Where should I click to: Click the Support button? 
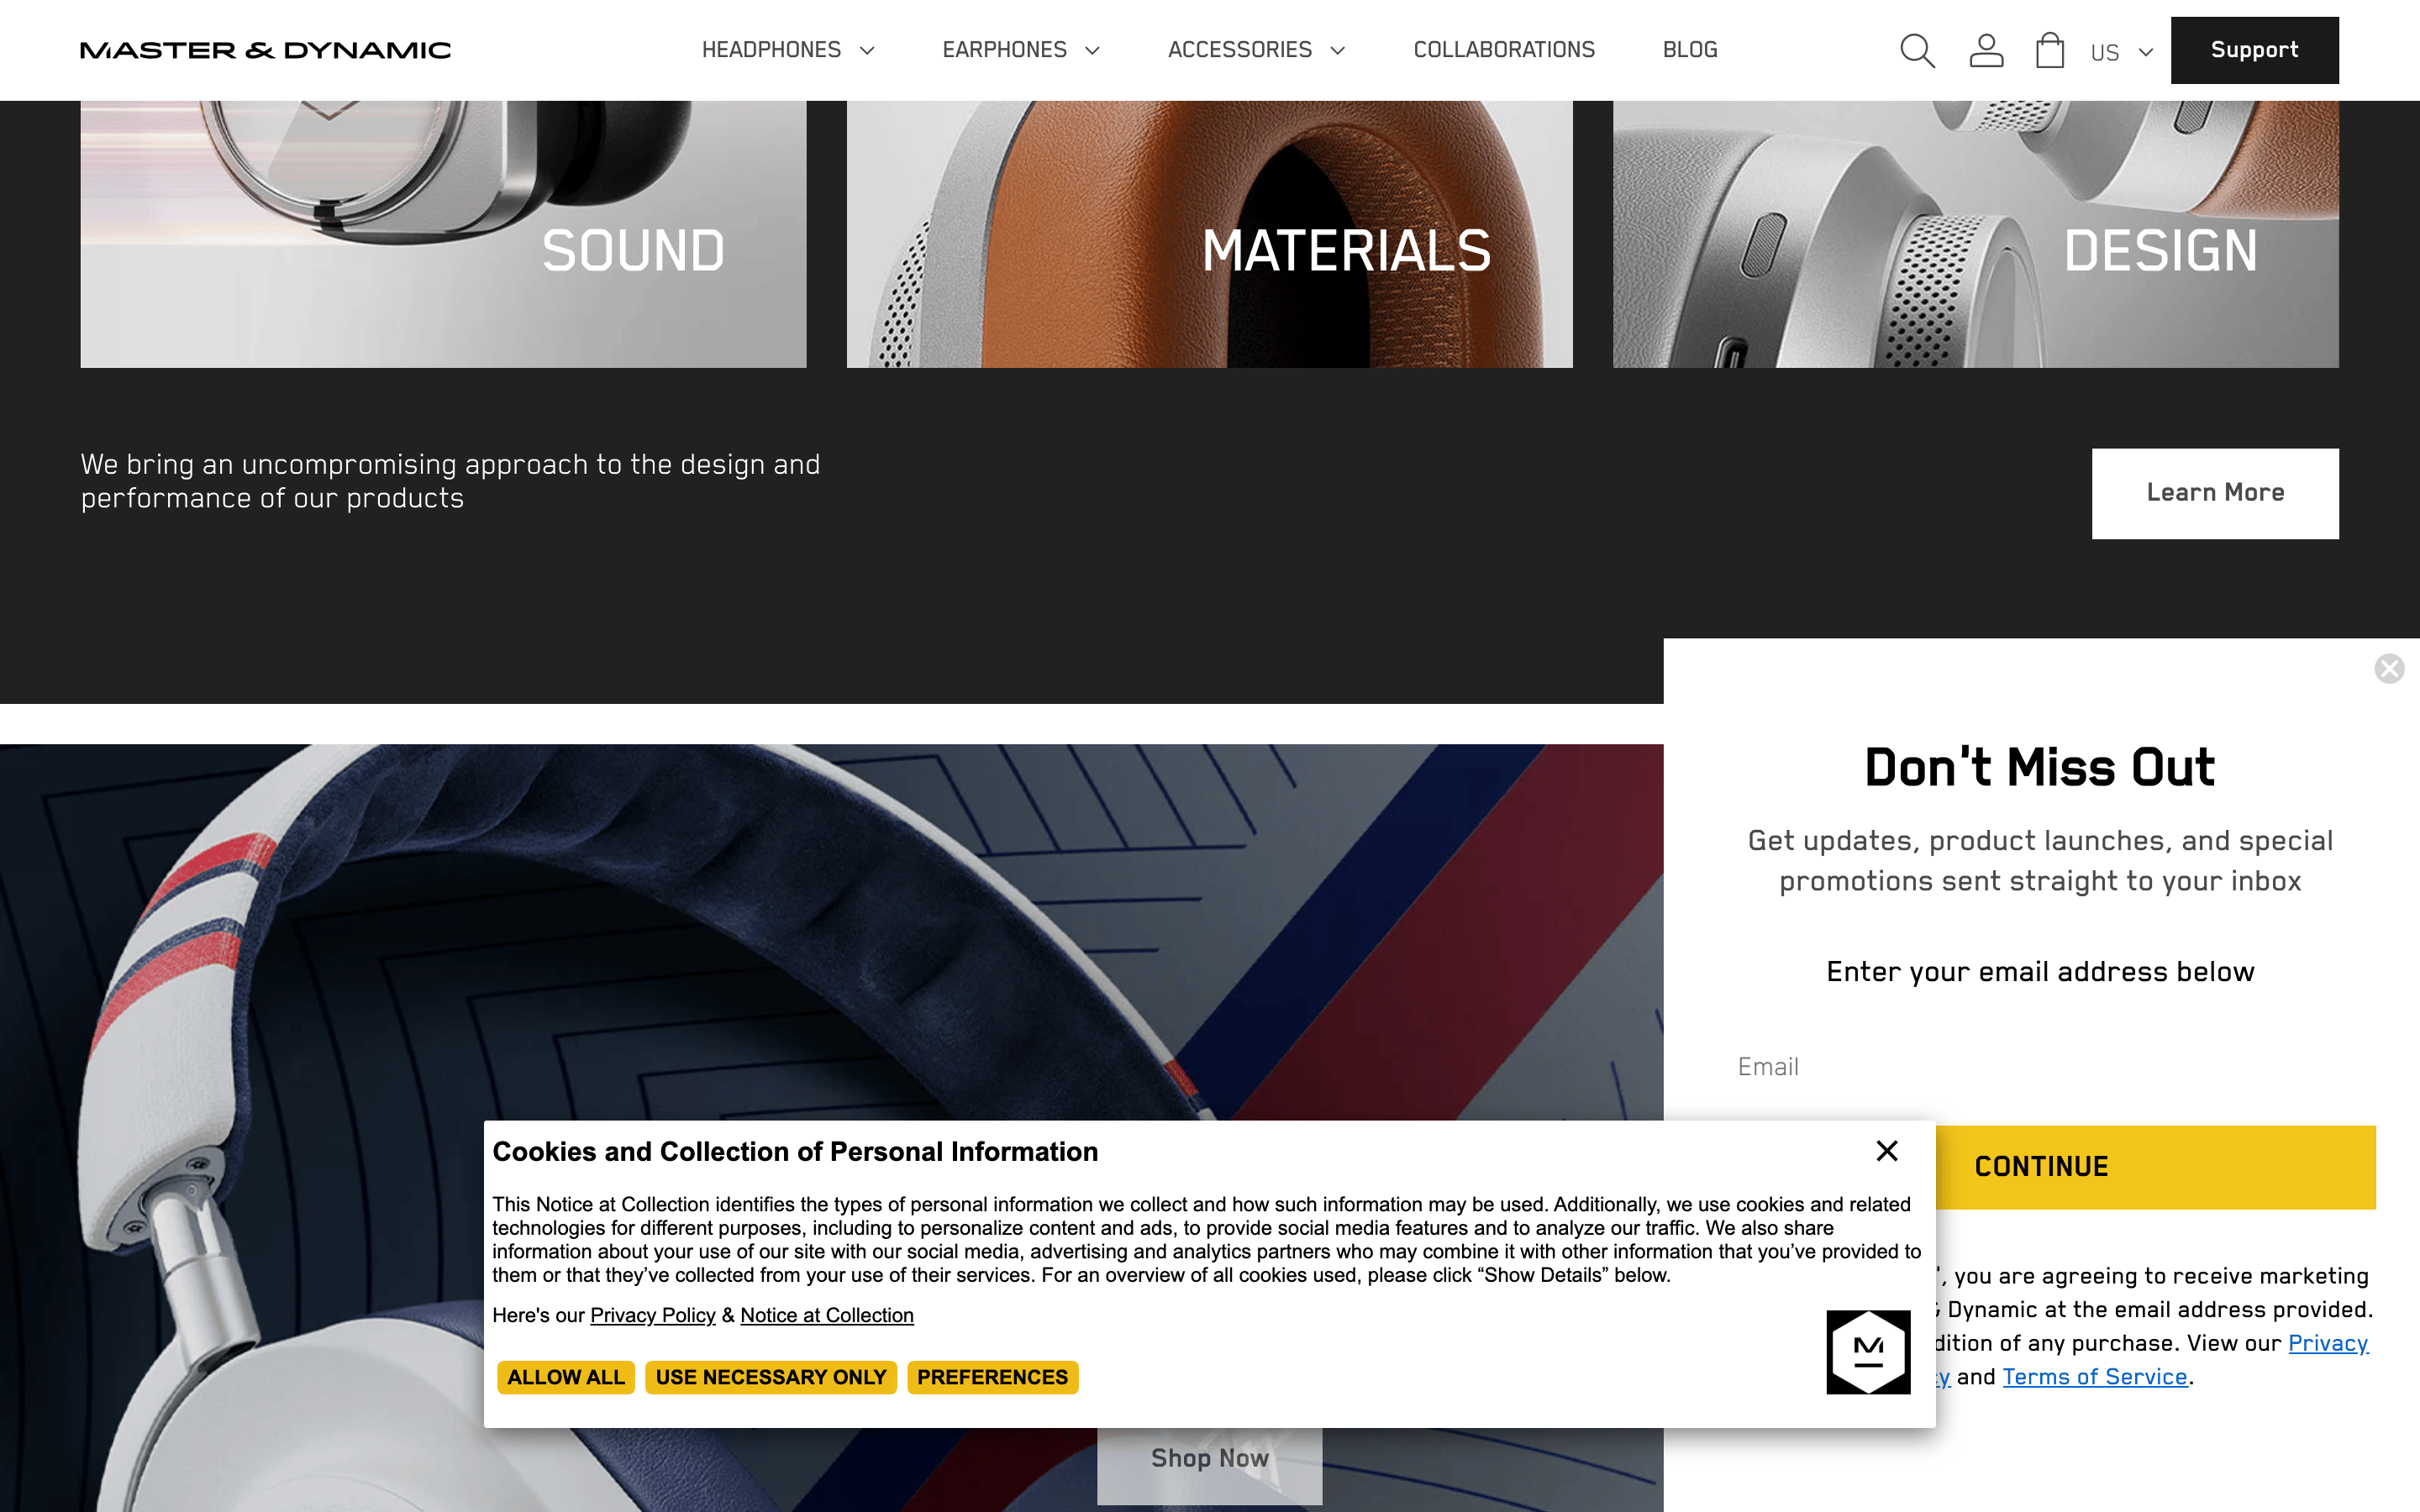[x=2254, y=50]
